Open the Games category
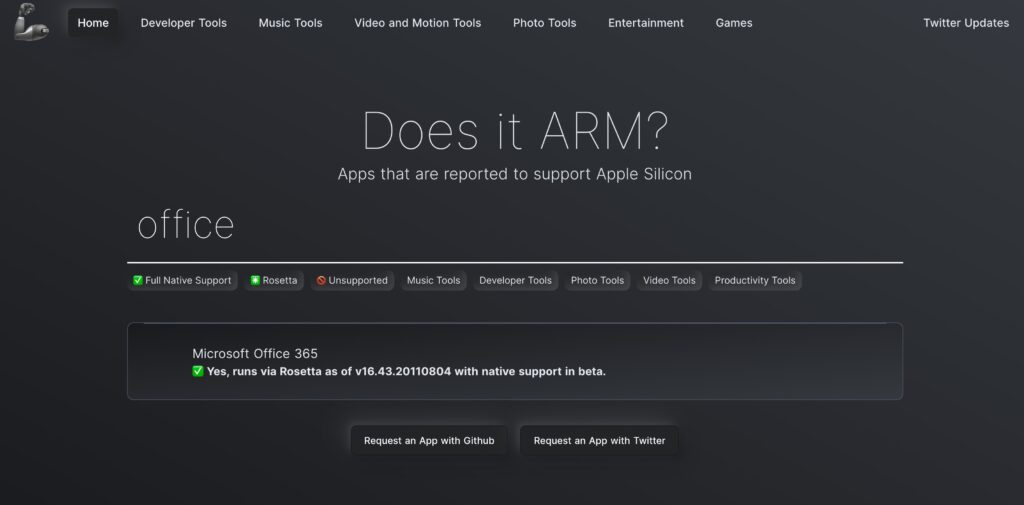 [733, 23]
